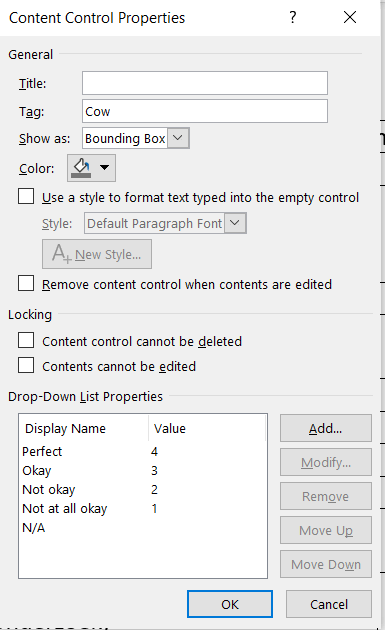Image resolution: width=385 pixels, height=630 pixels.
Task: Open the Color dropdown arrow
Action: (104, 168)
